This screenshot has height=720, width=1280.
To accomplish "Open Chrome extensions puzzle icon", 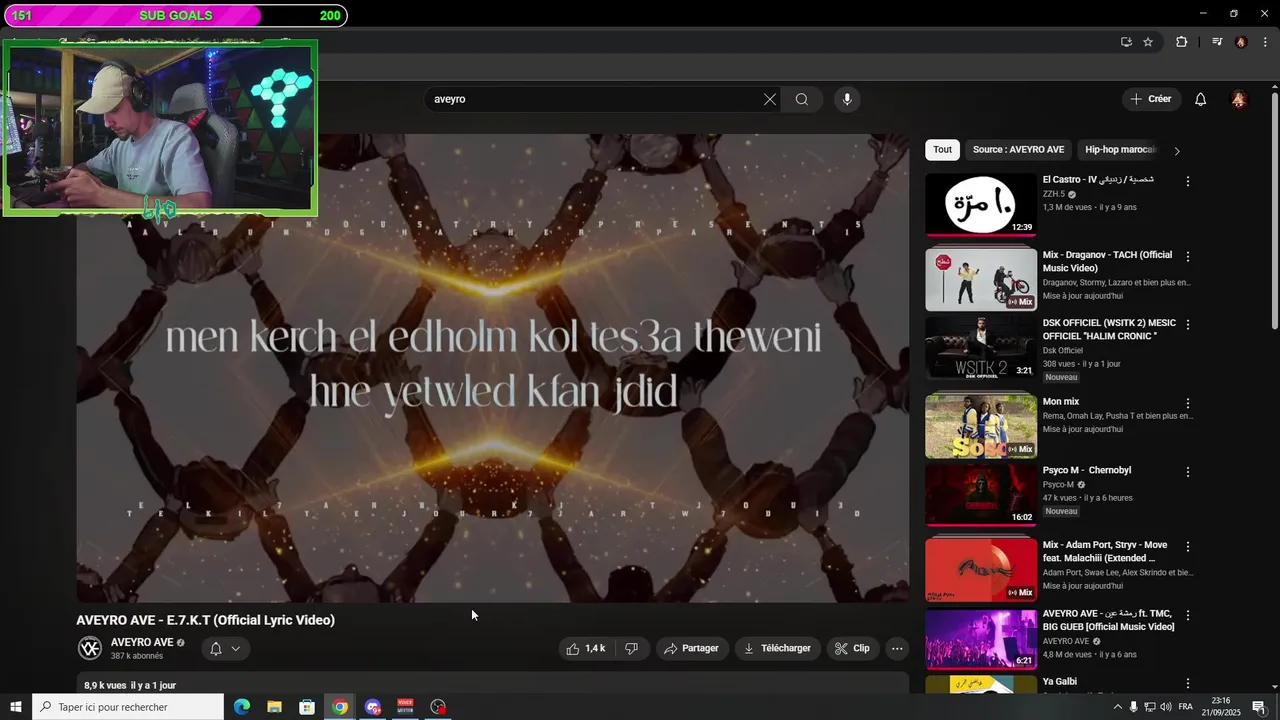I will [x=1181, y=42].
